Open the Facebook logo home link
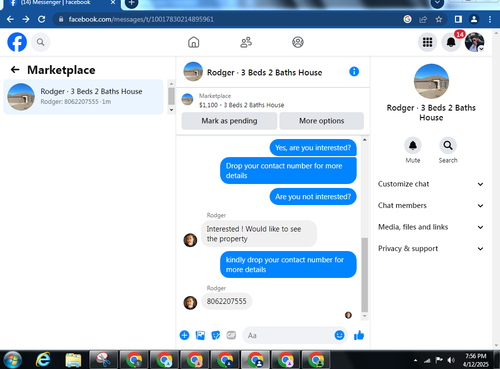 point(17,42)
